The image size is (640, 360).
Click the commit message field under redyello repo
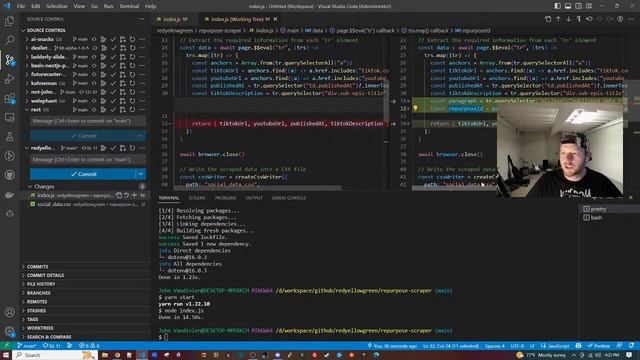tap(88, 160)
